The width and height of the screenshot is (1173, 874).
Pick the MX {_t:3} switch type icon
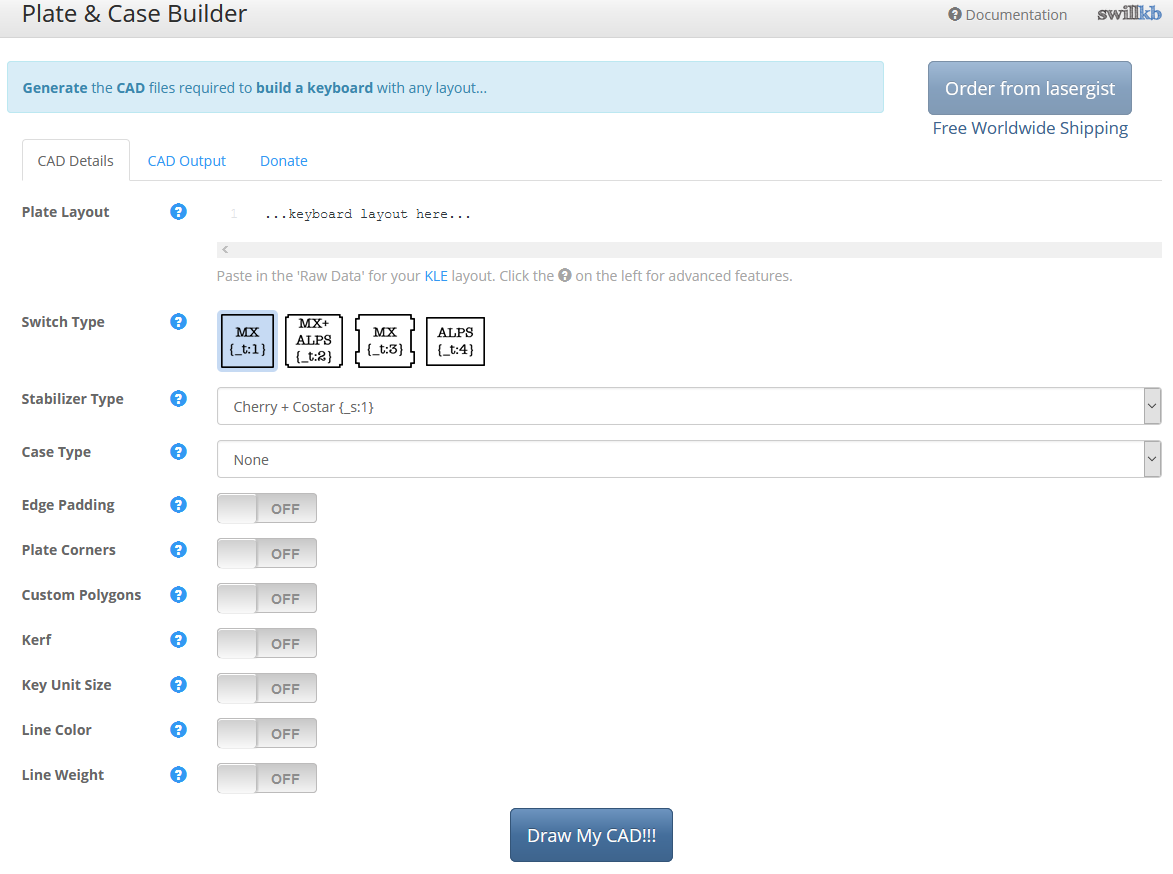385,341
